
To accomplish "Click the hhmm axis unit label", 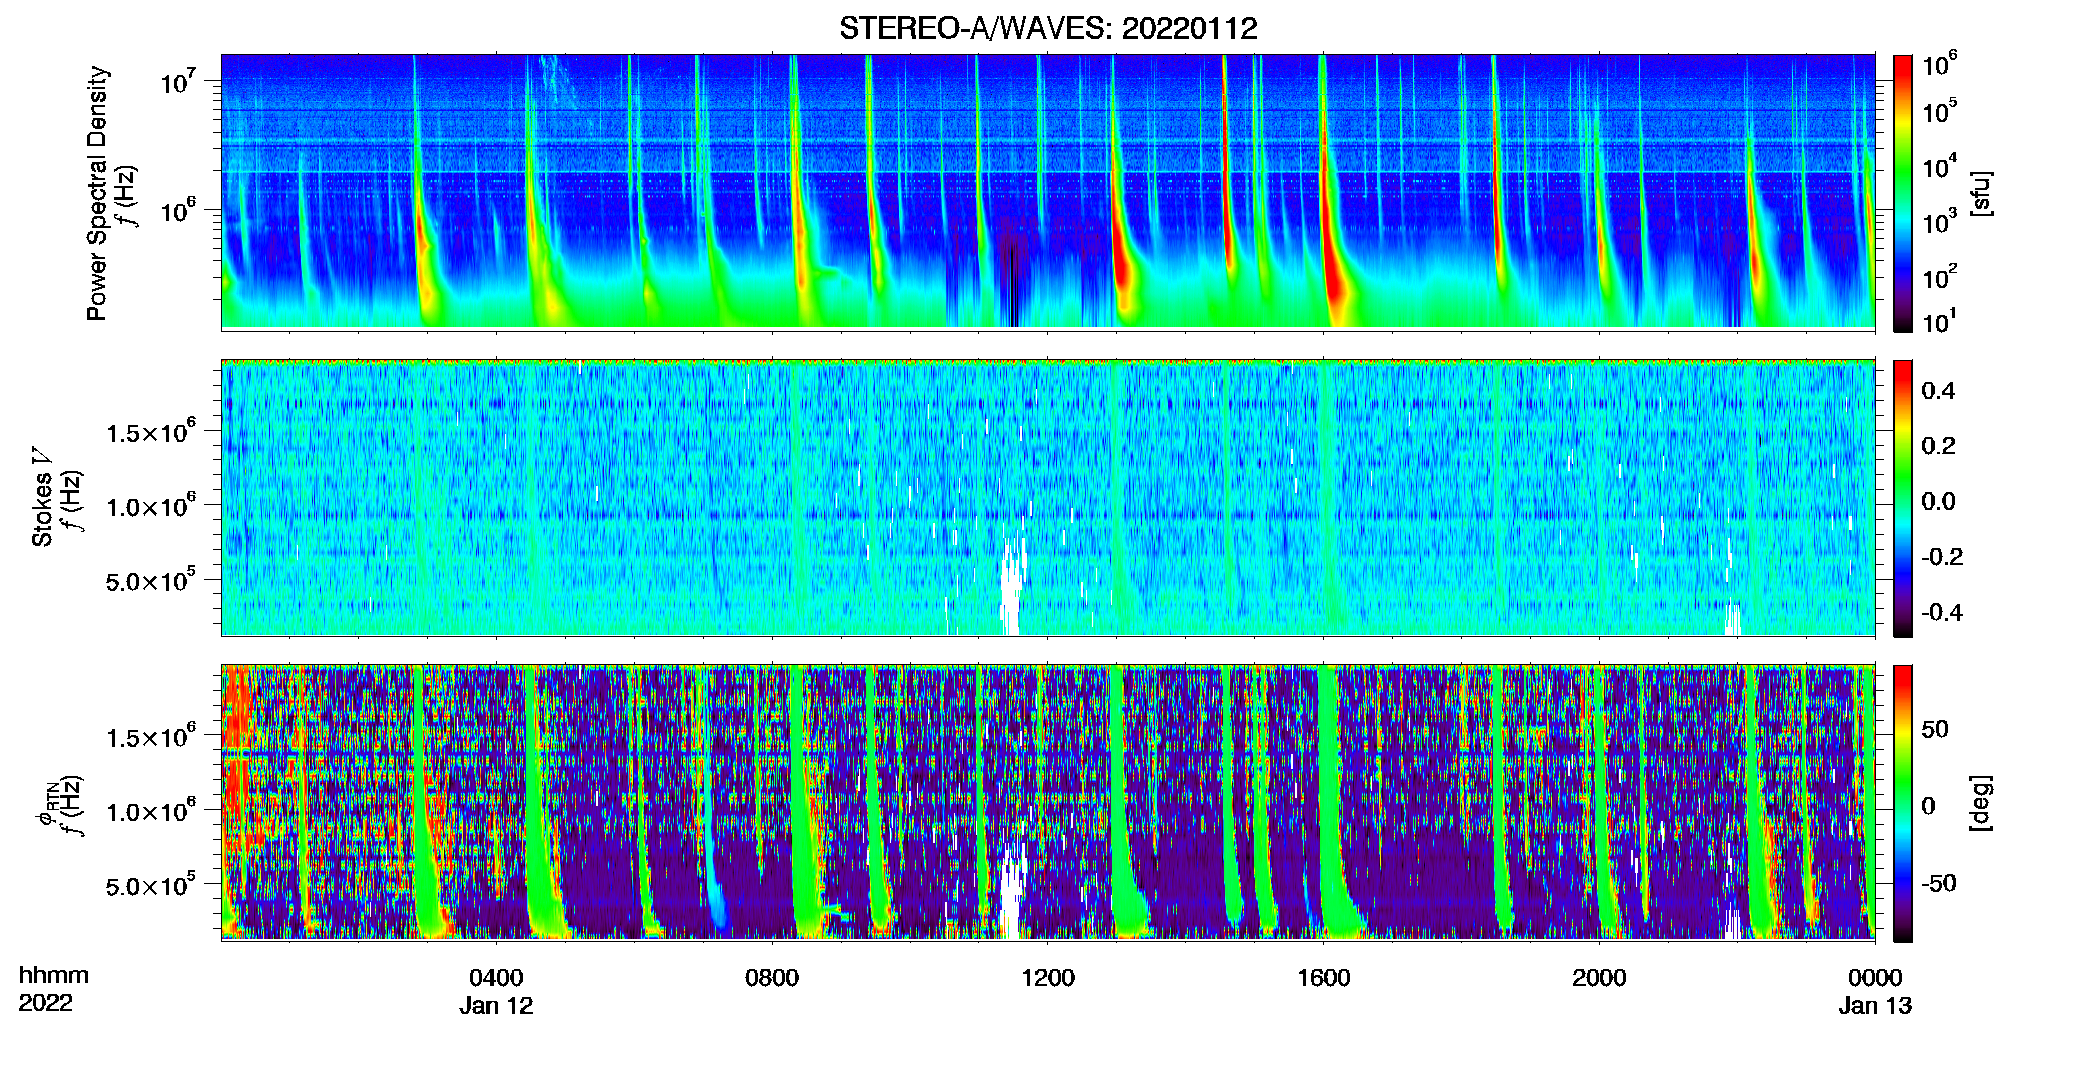I will pos(54,975).
